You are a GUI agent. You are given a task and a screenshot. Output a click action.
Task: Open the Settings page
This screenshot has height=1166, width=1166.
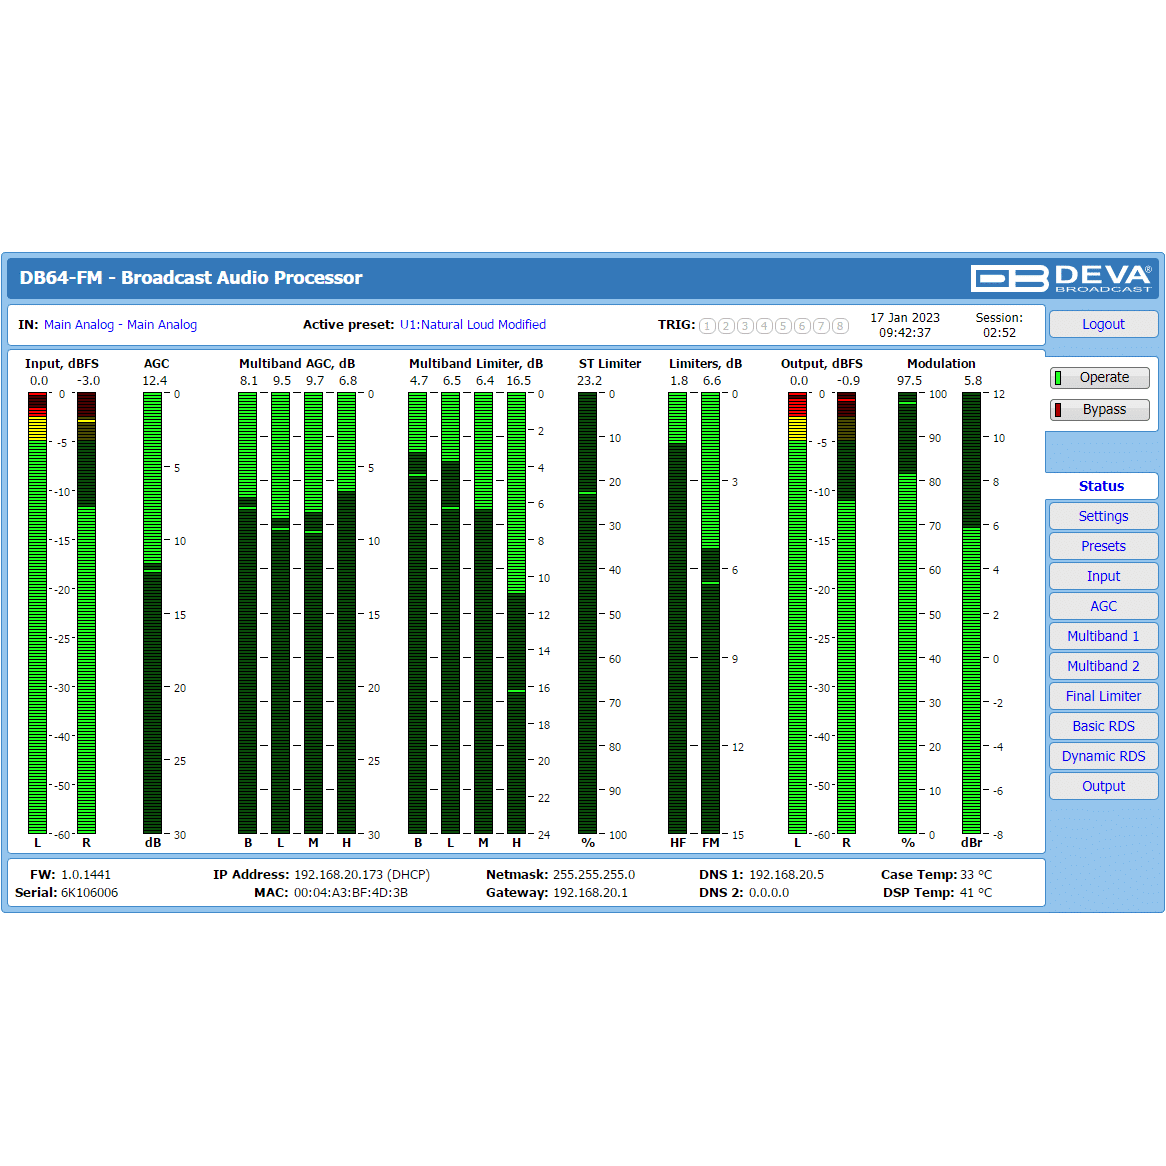[1103, 516]
